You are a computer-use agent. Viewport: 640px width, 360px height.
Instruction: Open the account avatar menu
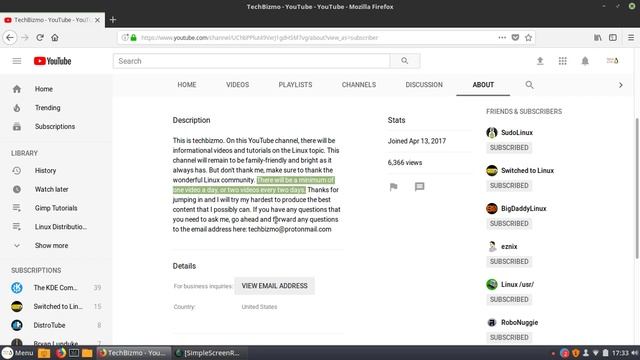(612, 61)
